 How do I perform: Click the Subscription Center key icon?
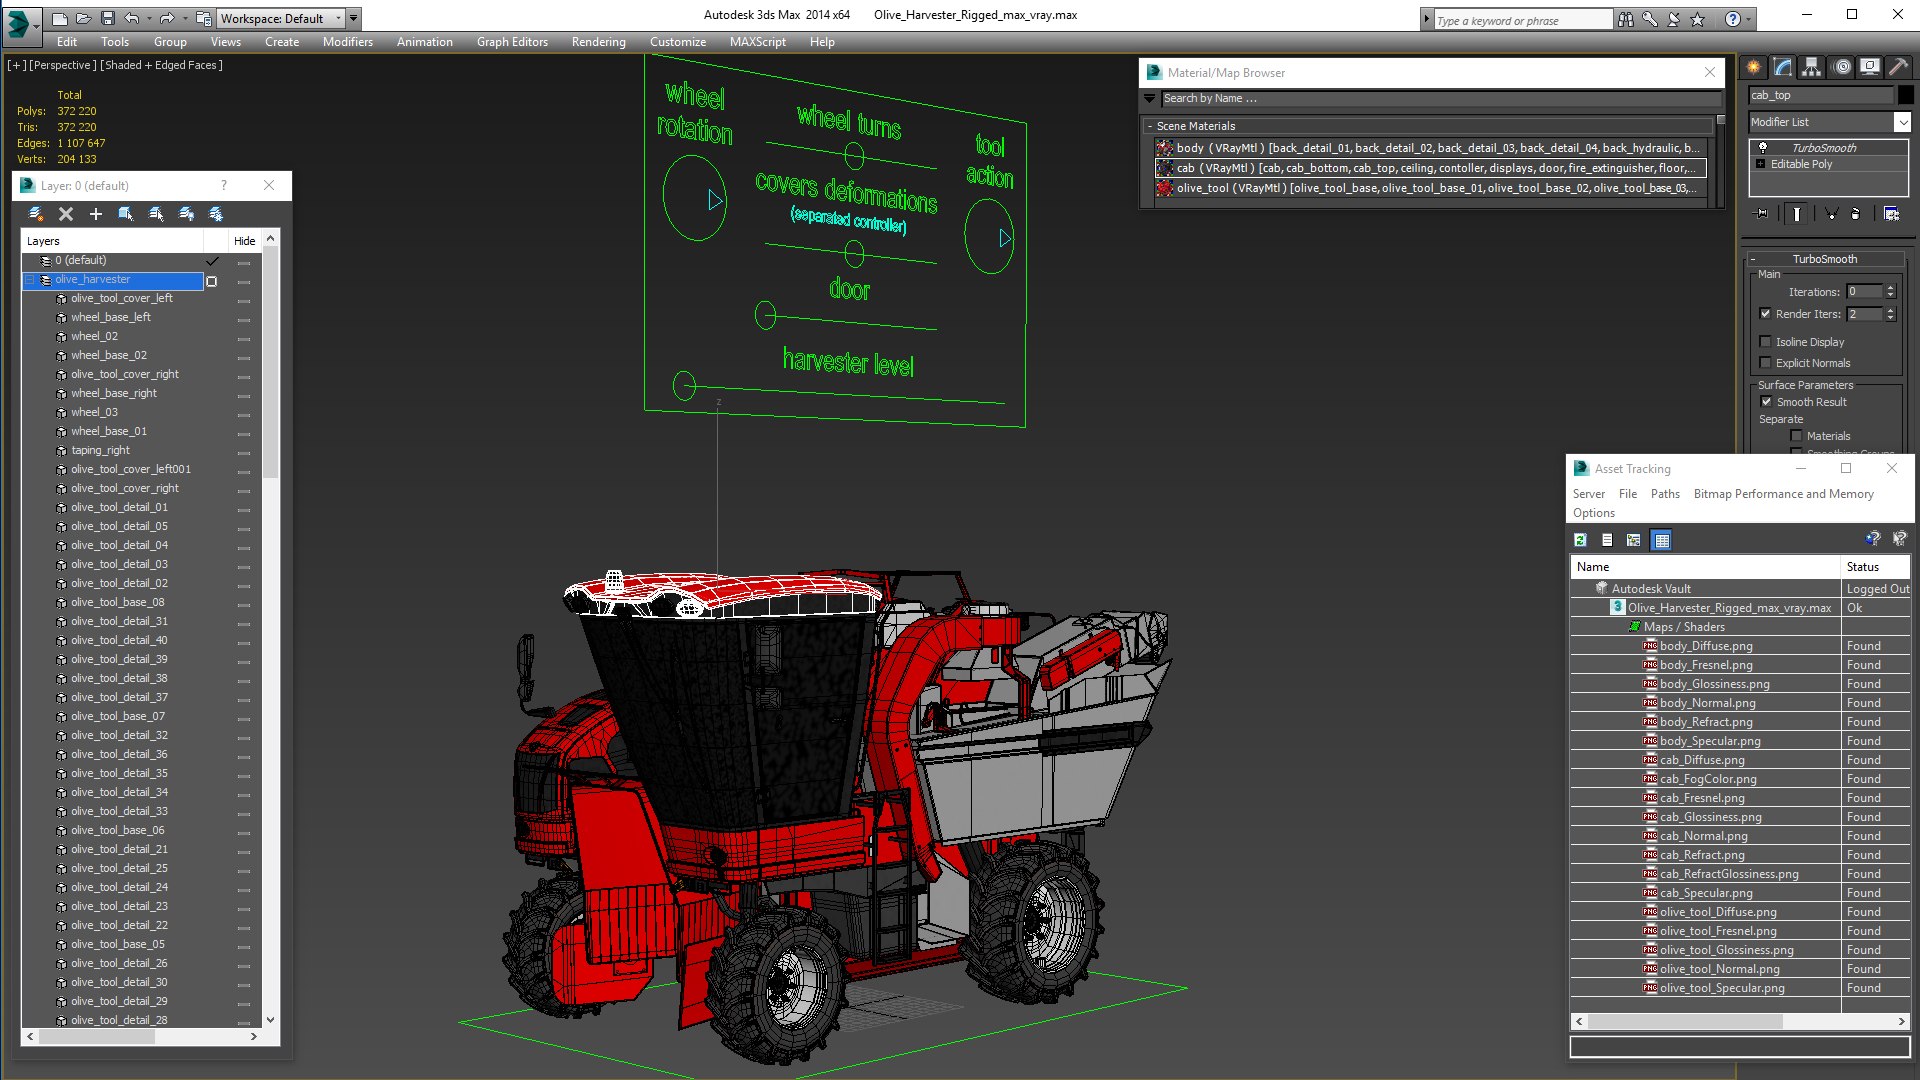tap(1650, 19)
